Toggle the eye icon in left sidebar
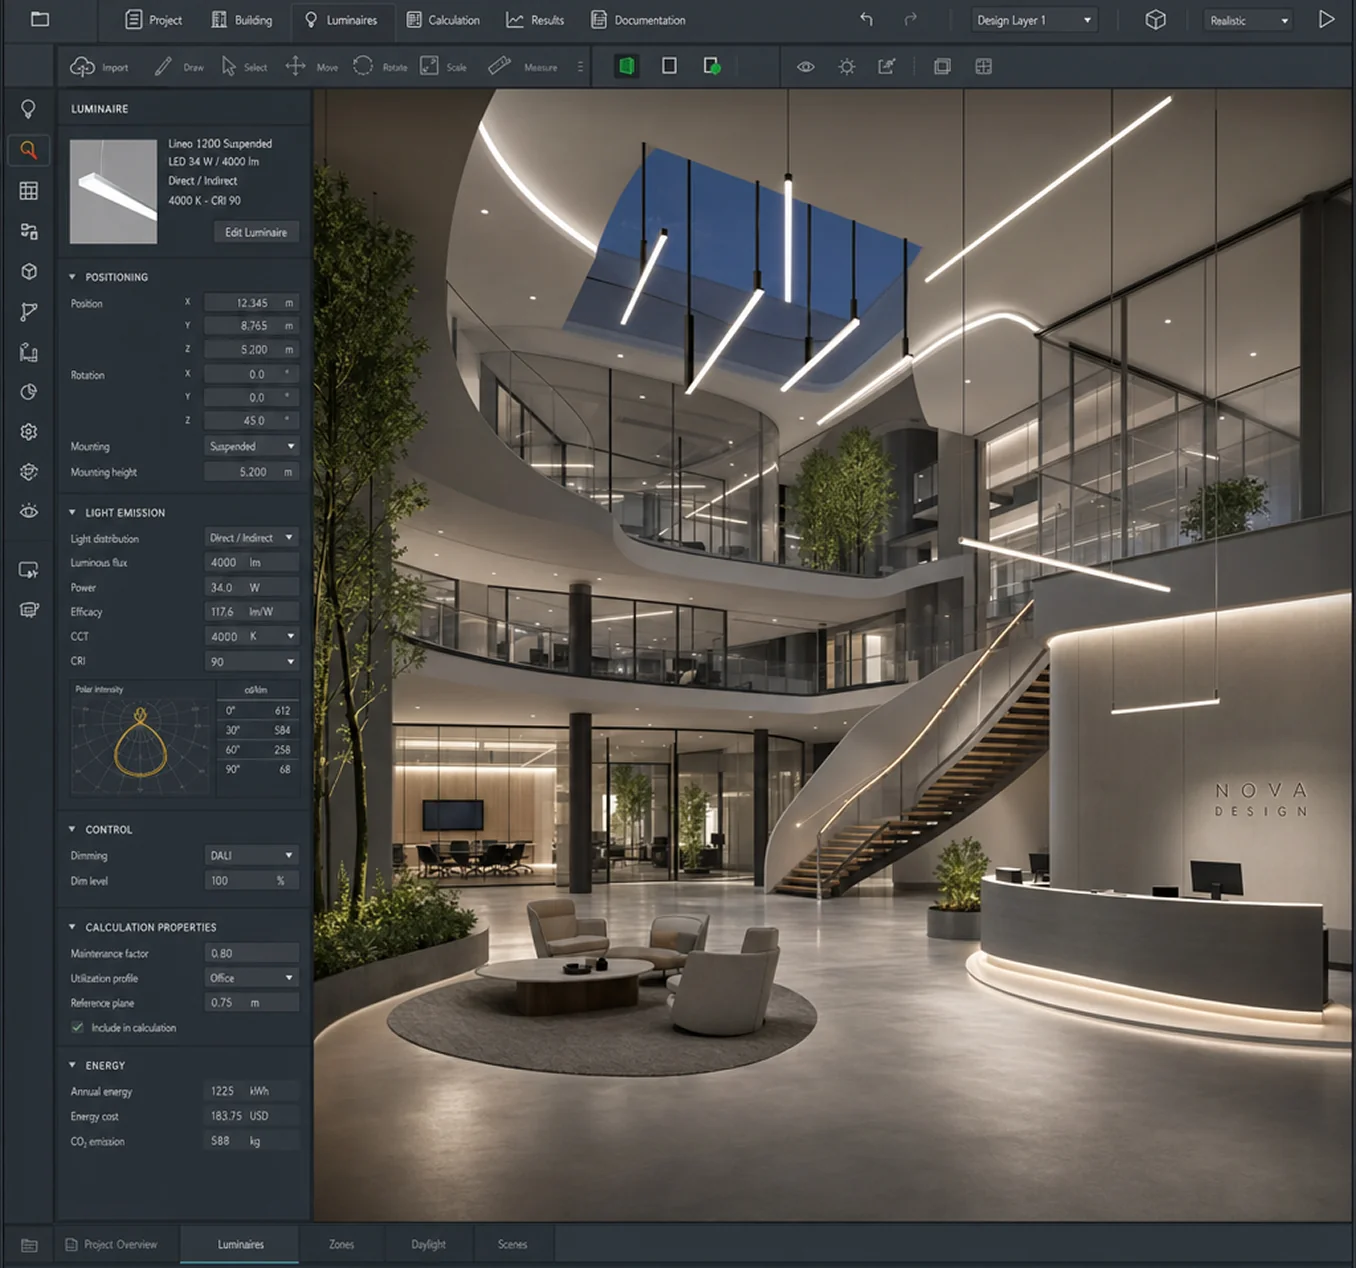The image size is (1356, 1268). pos(29,511)
